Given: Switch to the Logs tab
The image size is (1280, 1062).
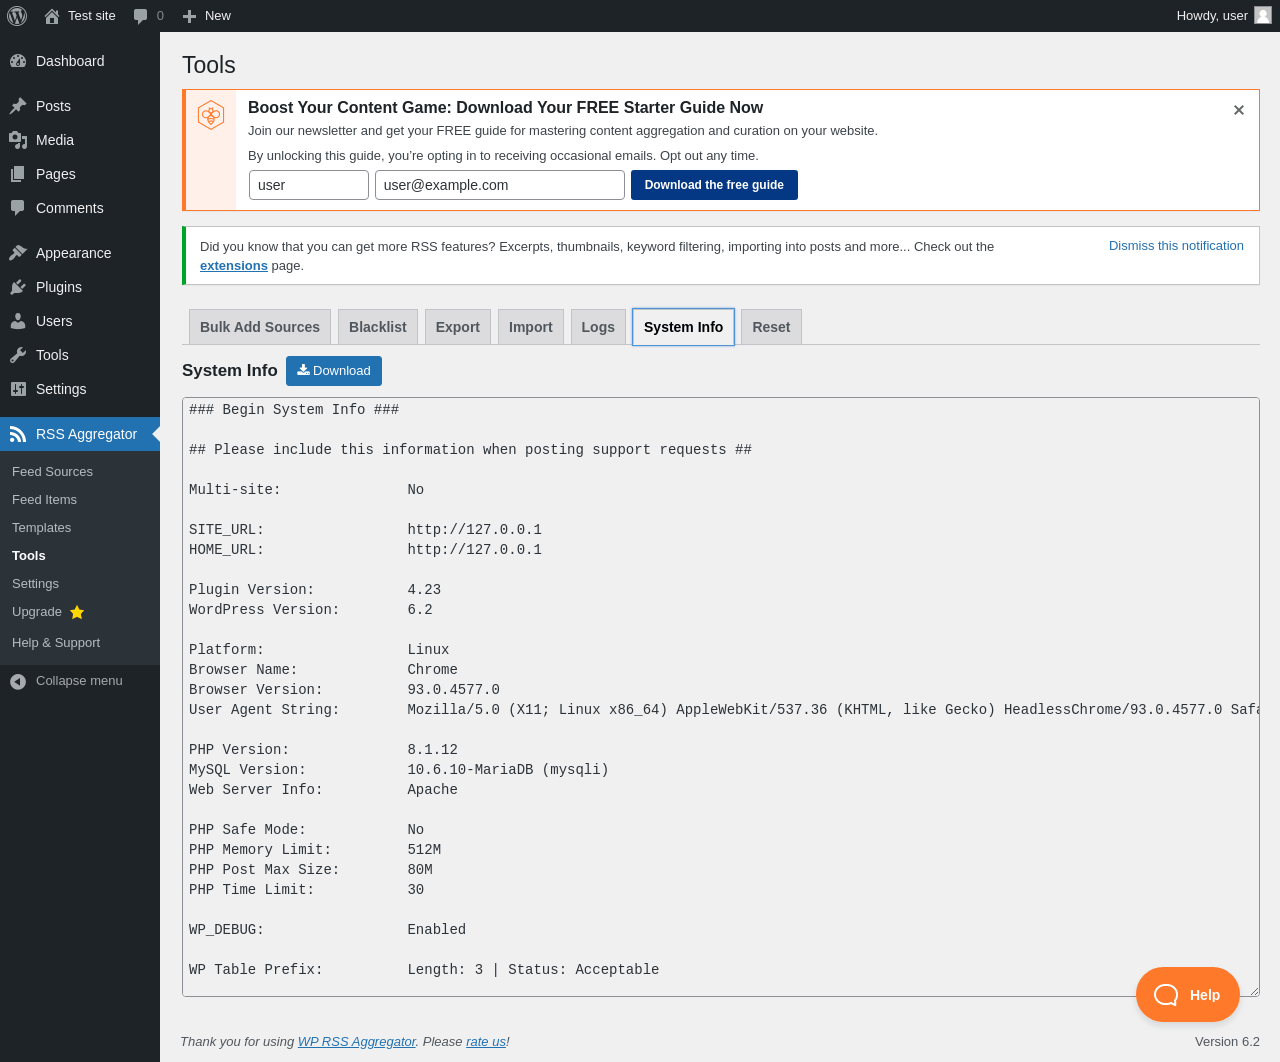Looking at the screenshot, I should click(598, 327).
